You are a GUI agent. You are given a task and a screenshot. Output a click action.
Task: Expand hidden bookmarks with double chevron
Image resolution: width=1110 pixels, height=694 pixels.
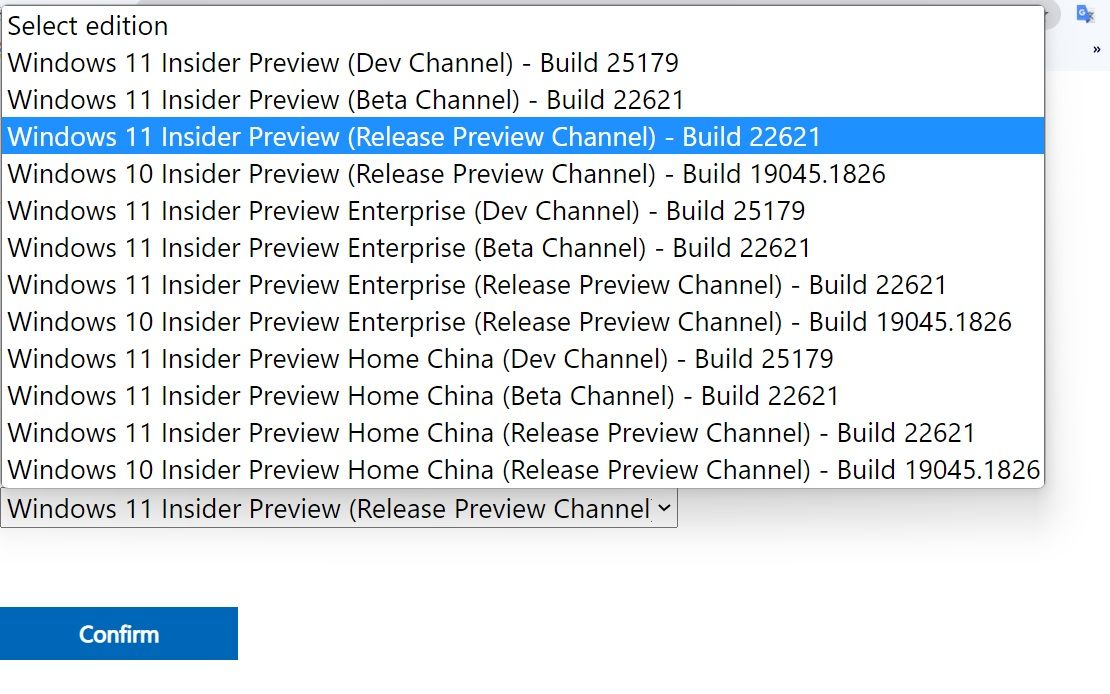pos(1096,49)
